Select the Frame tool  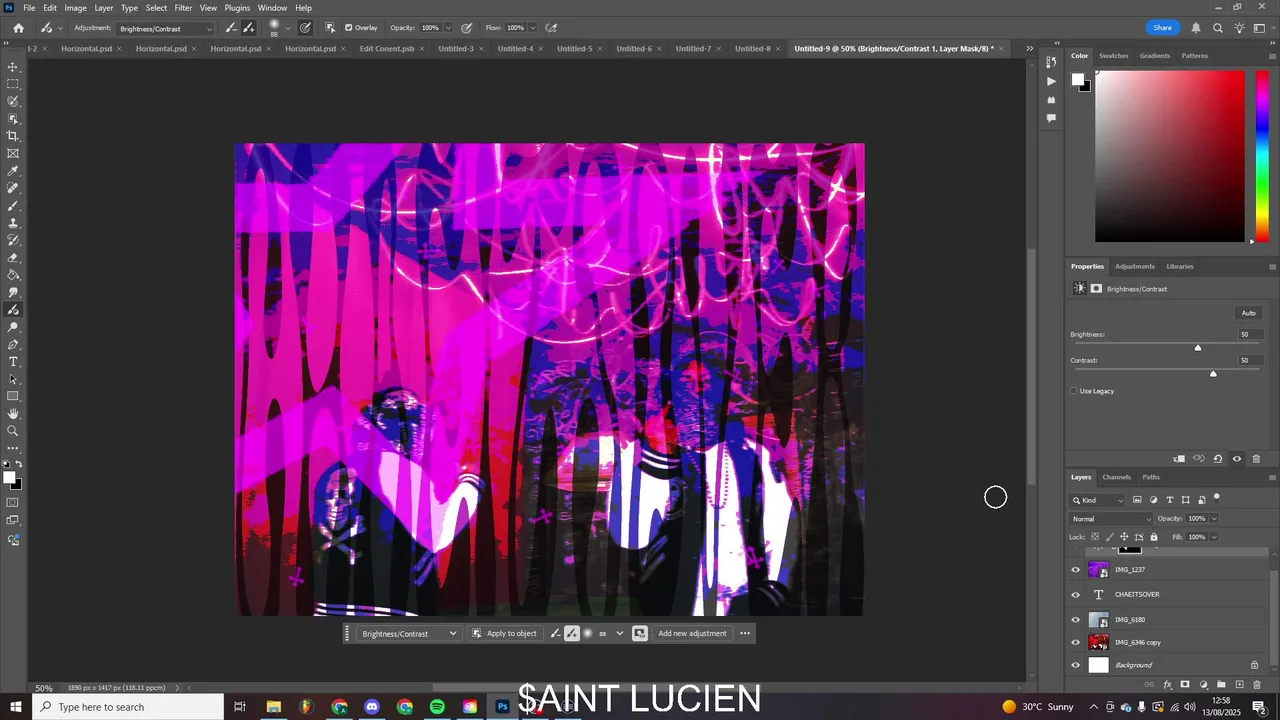click(x=13, y=154)
